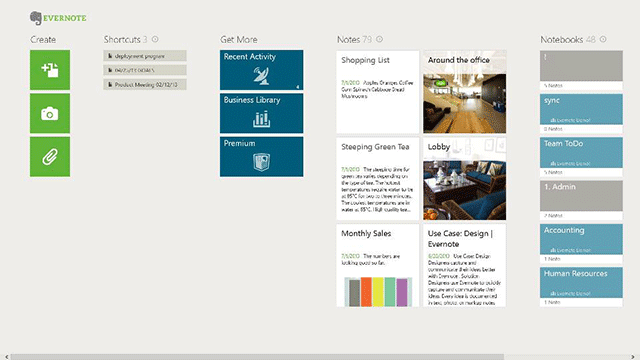Open the Shopping List note
640x360 pixels.
378,92
